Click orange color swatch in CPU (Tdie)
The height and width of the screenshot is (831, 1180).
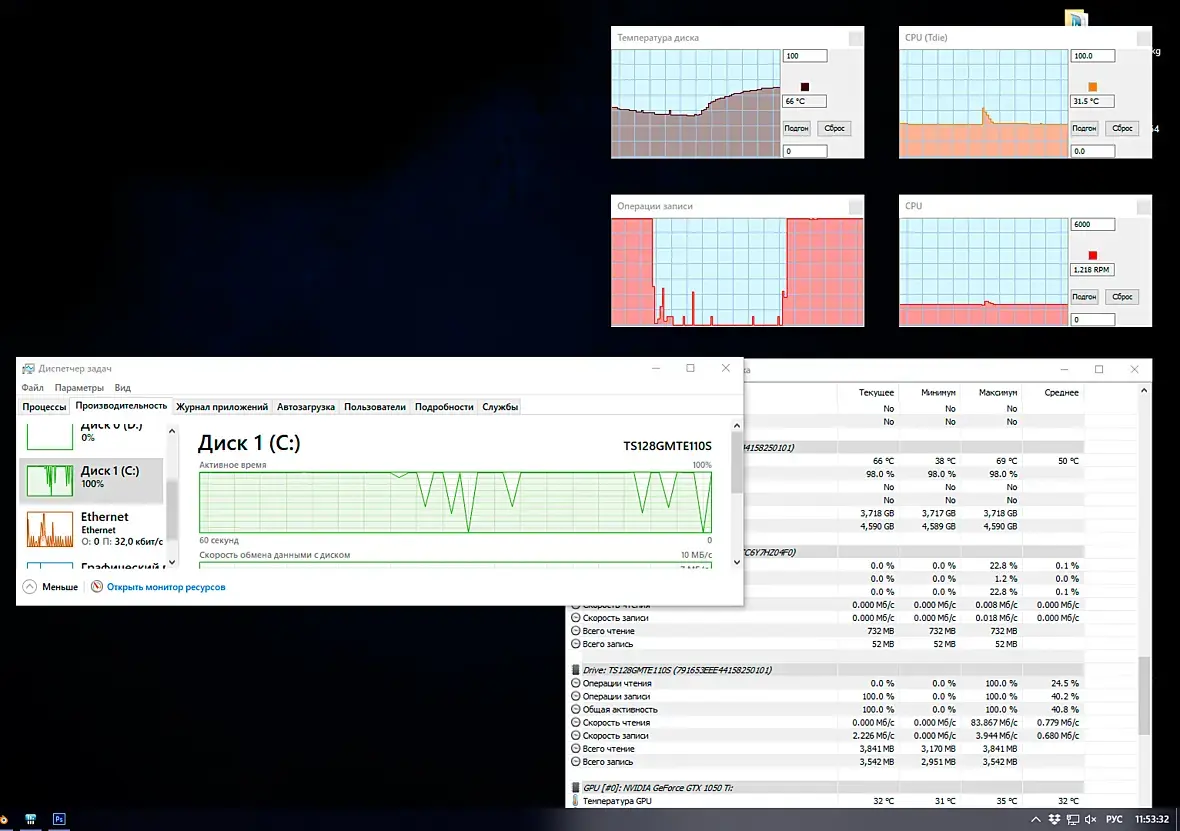pyautogui.click(x=1093, y=87)
